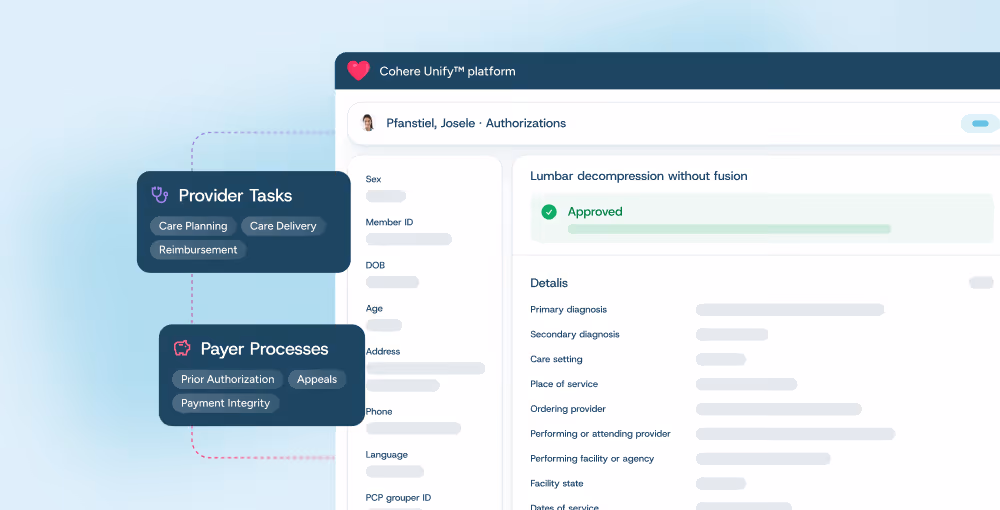This screenshot has width=1000, height=510.
Task: Click the Care setting label
Action: pyautogui.click(x=556, y=359)
